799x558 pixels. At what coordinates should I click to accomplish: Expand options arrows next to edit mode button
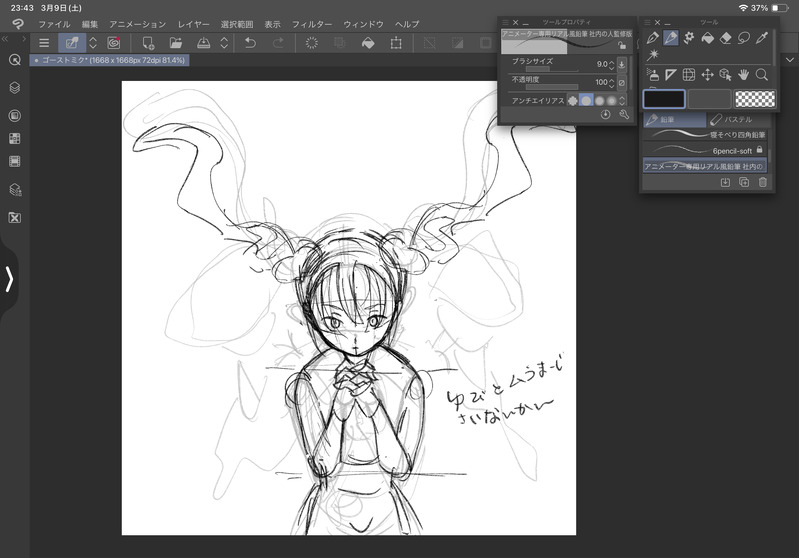point(93,43)
